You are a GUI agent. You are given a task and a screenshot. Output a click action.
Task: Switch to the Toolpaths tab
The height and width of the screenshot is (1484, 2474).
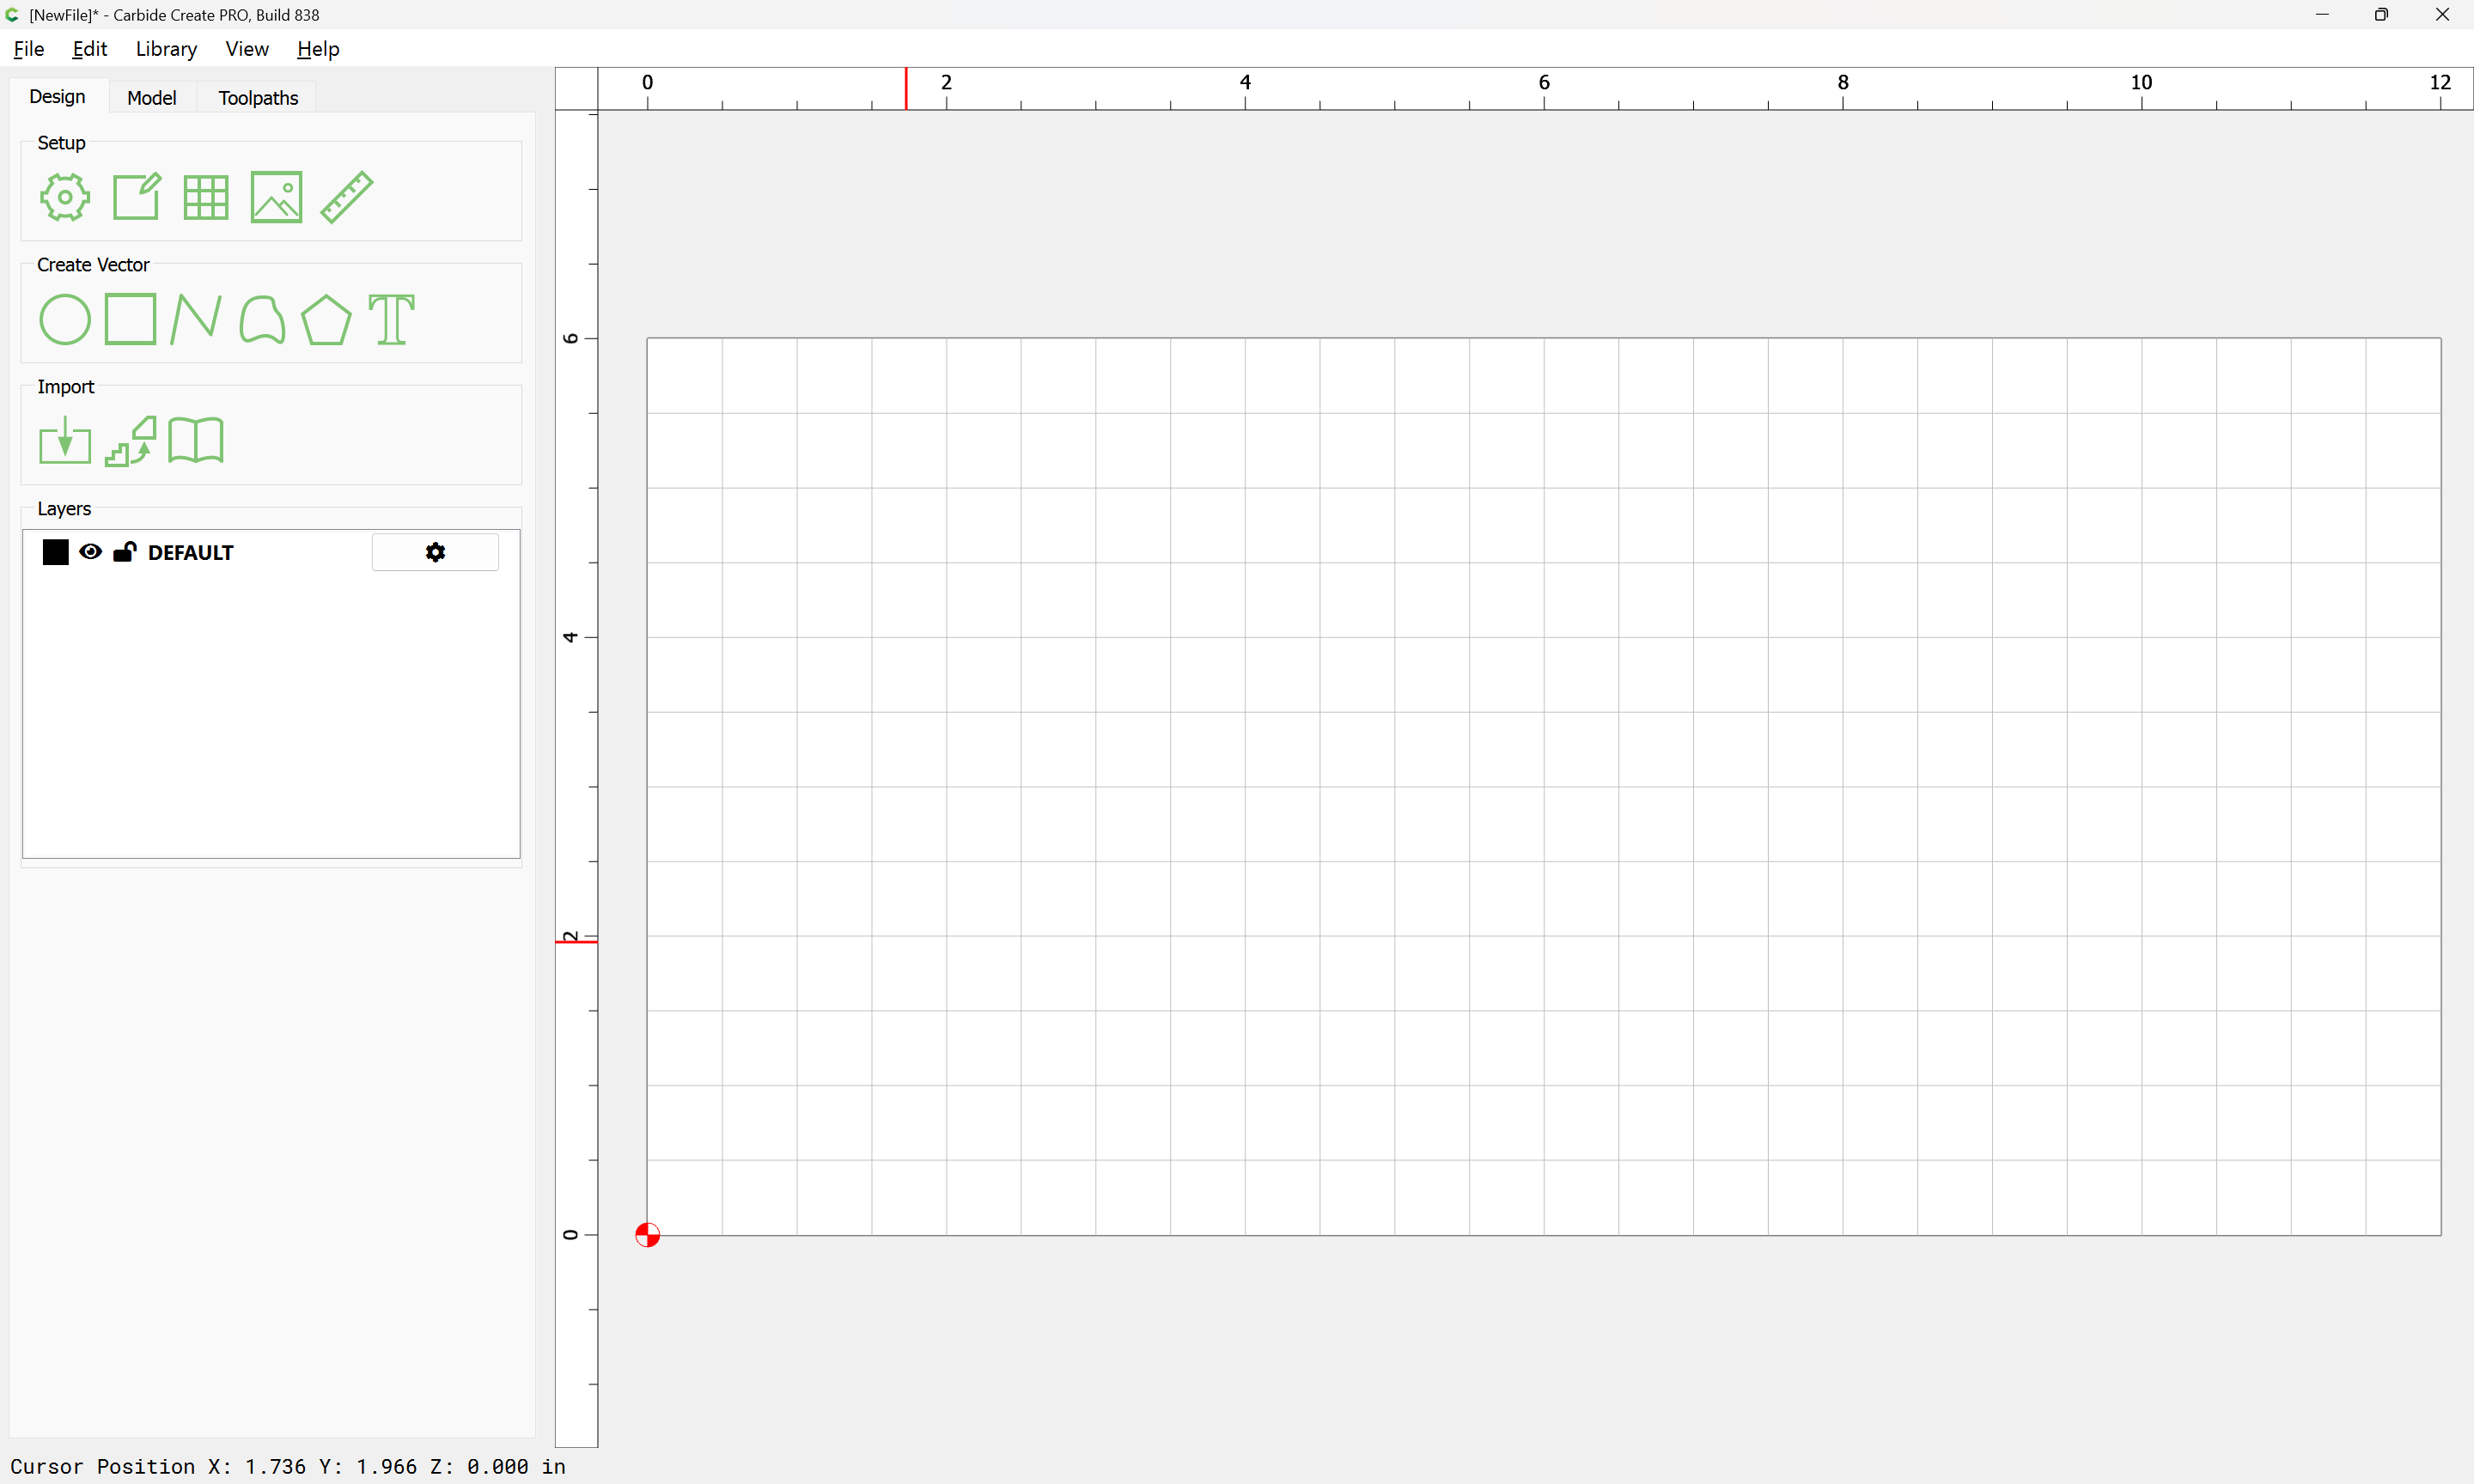[x=258, y=98]
